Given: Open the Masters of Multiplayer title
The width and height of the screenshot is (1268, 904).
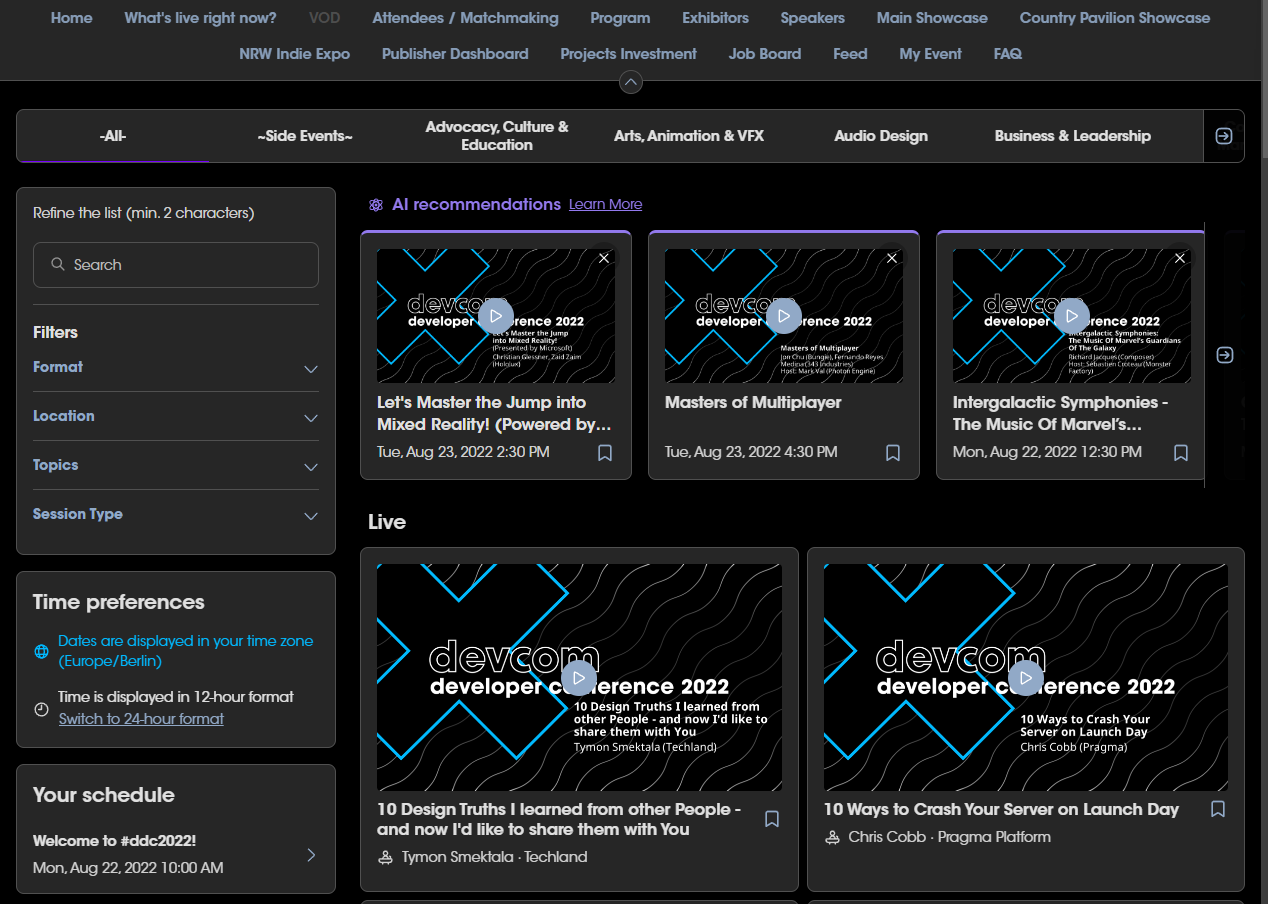Looking at the screenshot, I should [753, 403].
